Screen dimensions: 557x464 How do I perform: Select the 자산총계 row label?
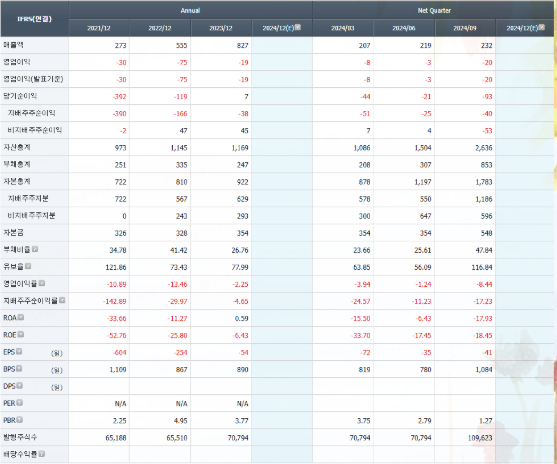17,147
